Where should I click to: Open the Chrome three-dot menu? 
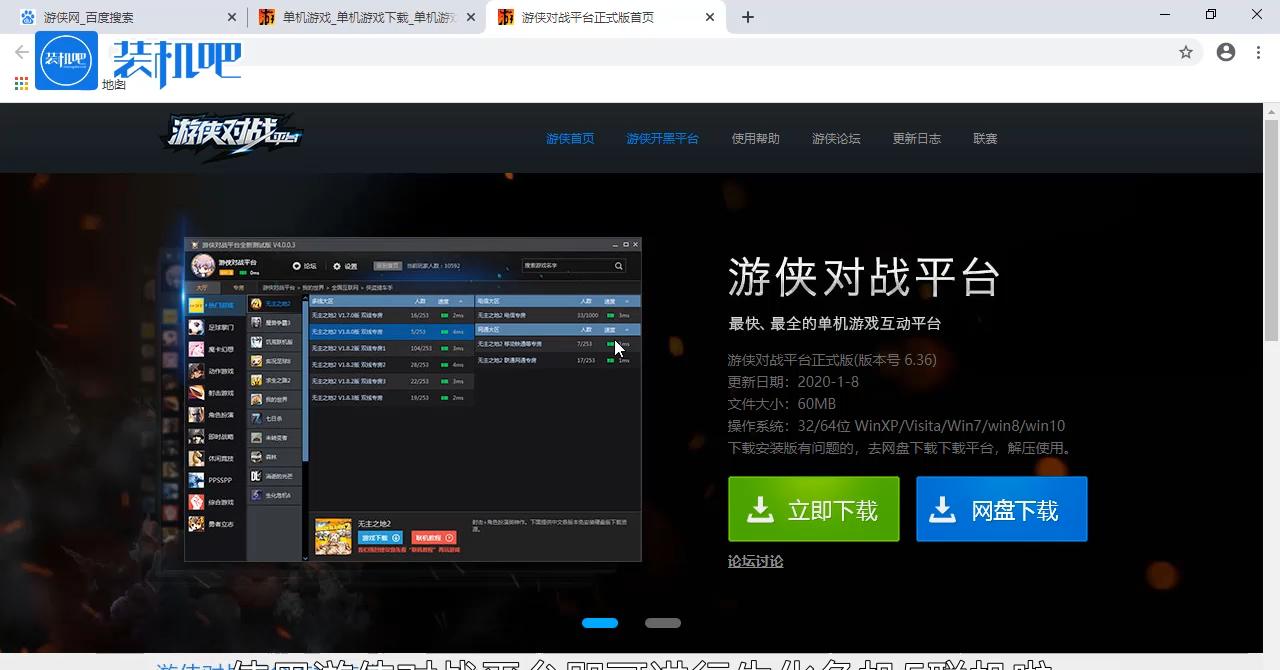[1259, 52]
